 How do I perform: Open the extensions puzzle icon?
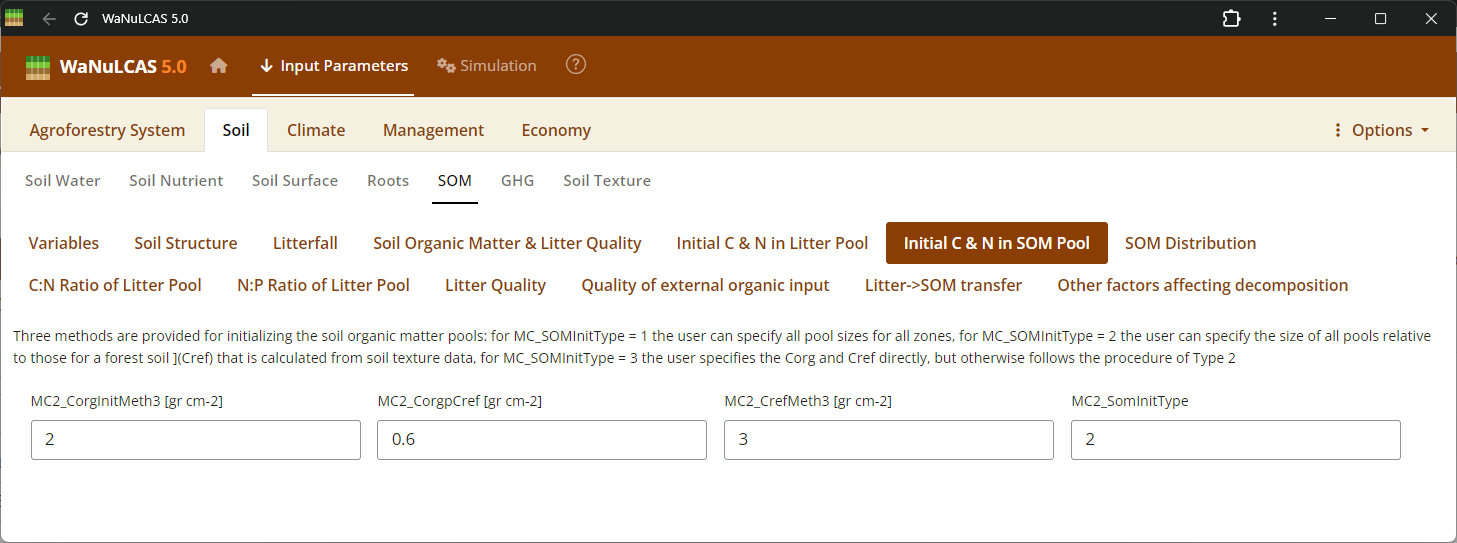1232,19
